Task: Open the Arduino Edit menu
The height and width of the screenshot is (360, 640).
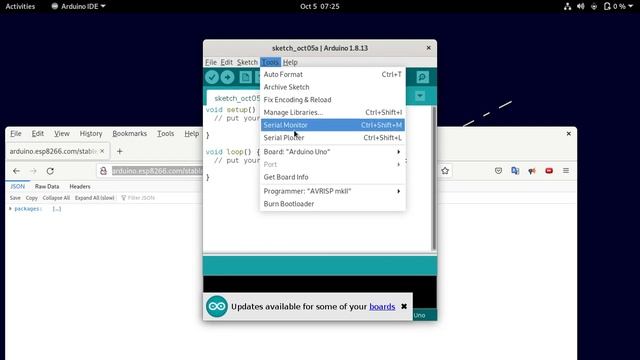Action: [x=227, y=62]
